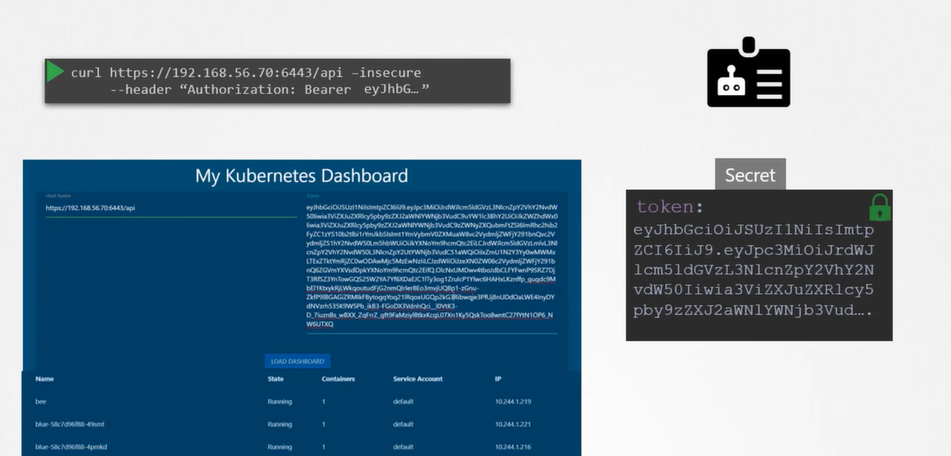Click Running state of the bee pod
The width and height of the screenshot is (951, 456).
pos(280,401)
